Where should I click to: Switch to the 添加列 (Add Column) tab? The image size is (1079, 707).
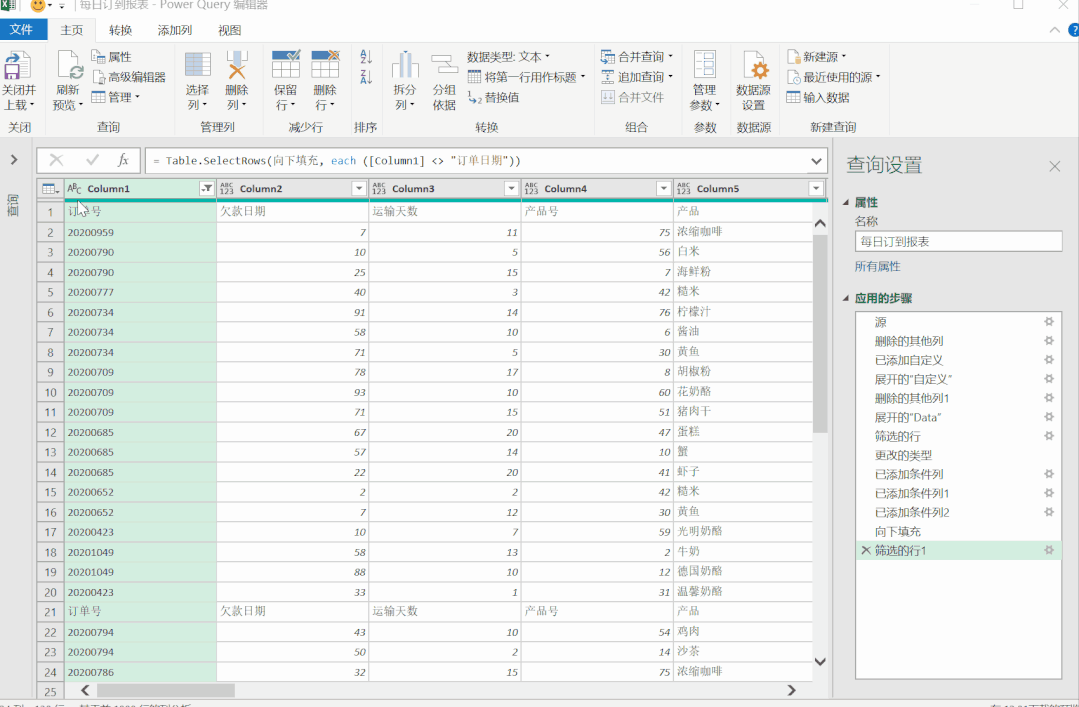point(174,30)
